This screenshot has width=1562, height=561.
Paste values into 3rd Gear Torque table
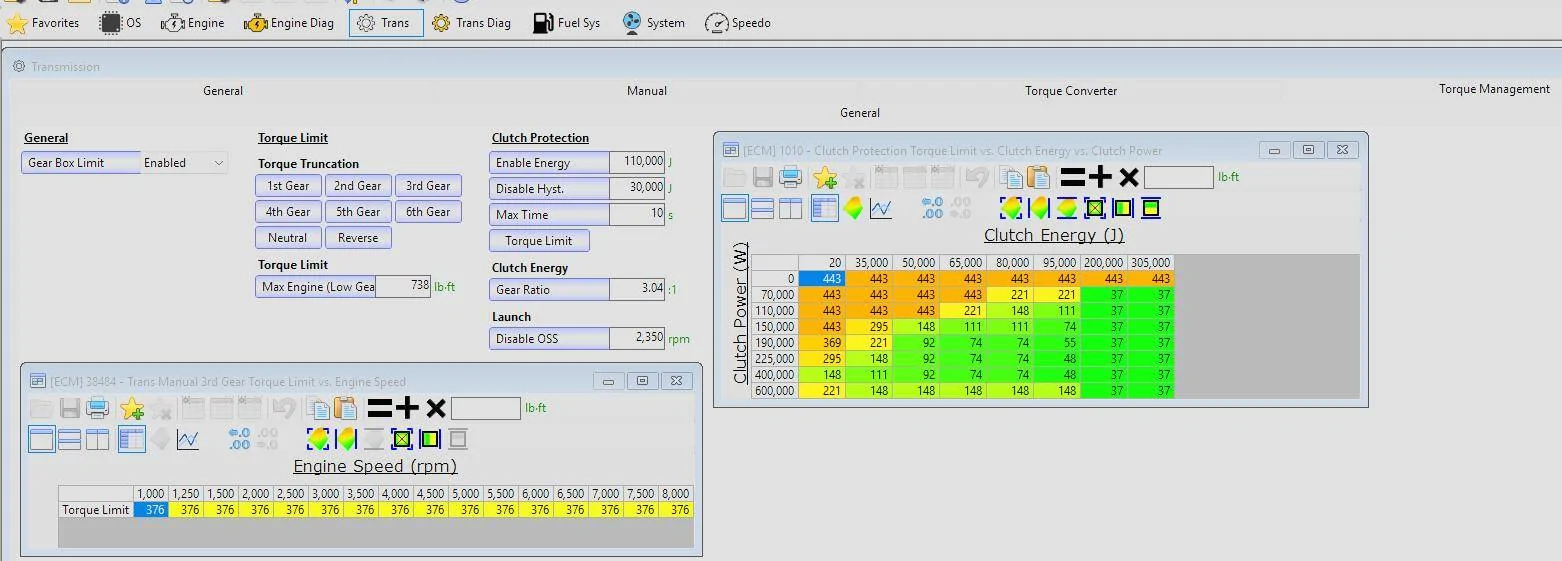345,408
